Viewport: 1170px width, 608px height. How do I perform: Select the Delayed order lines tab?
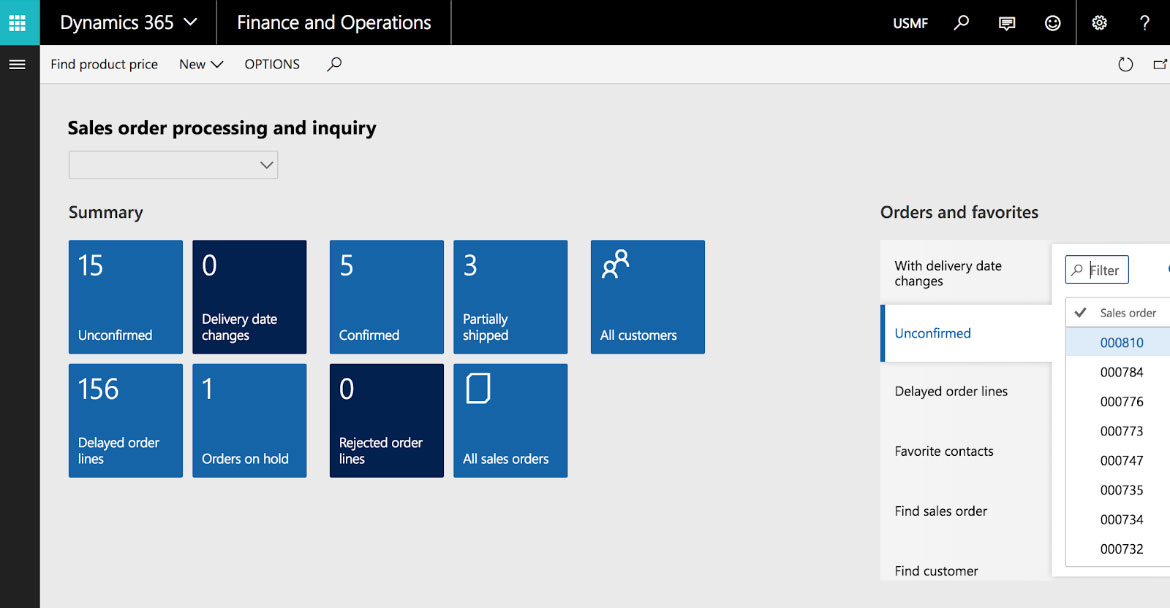[951, 391]
